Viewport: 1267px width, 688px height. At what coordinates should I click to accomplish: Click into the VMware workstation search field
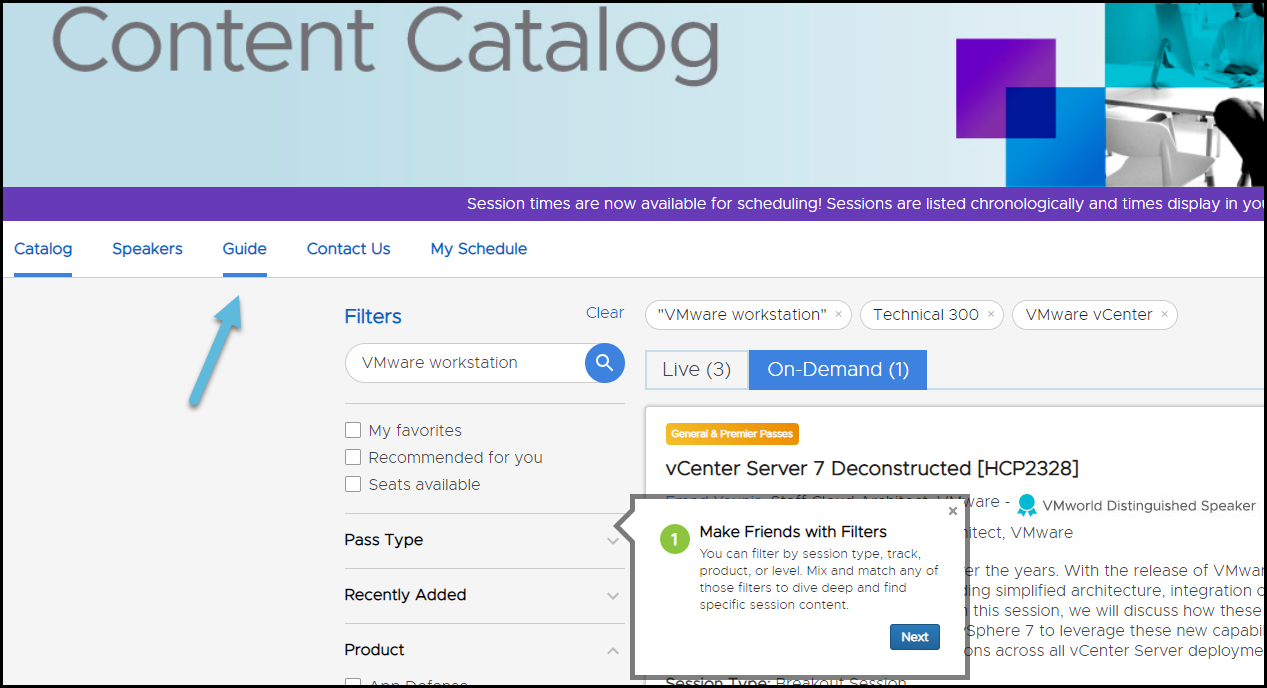pyautogui.click(x=465, y=363)
